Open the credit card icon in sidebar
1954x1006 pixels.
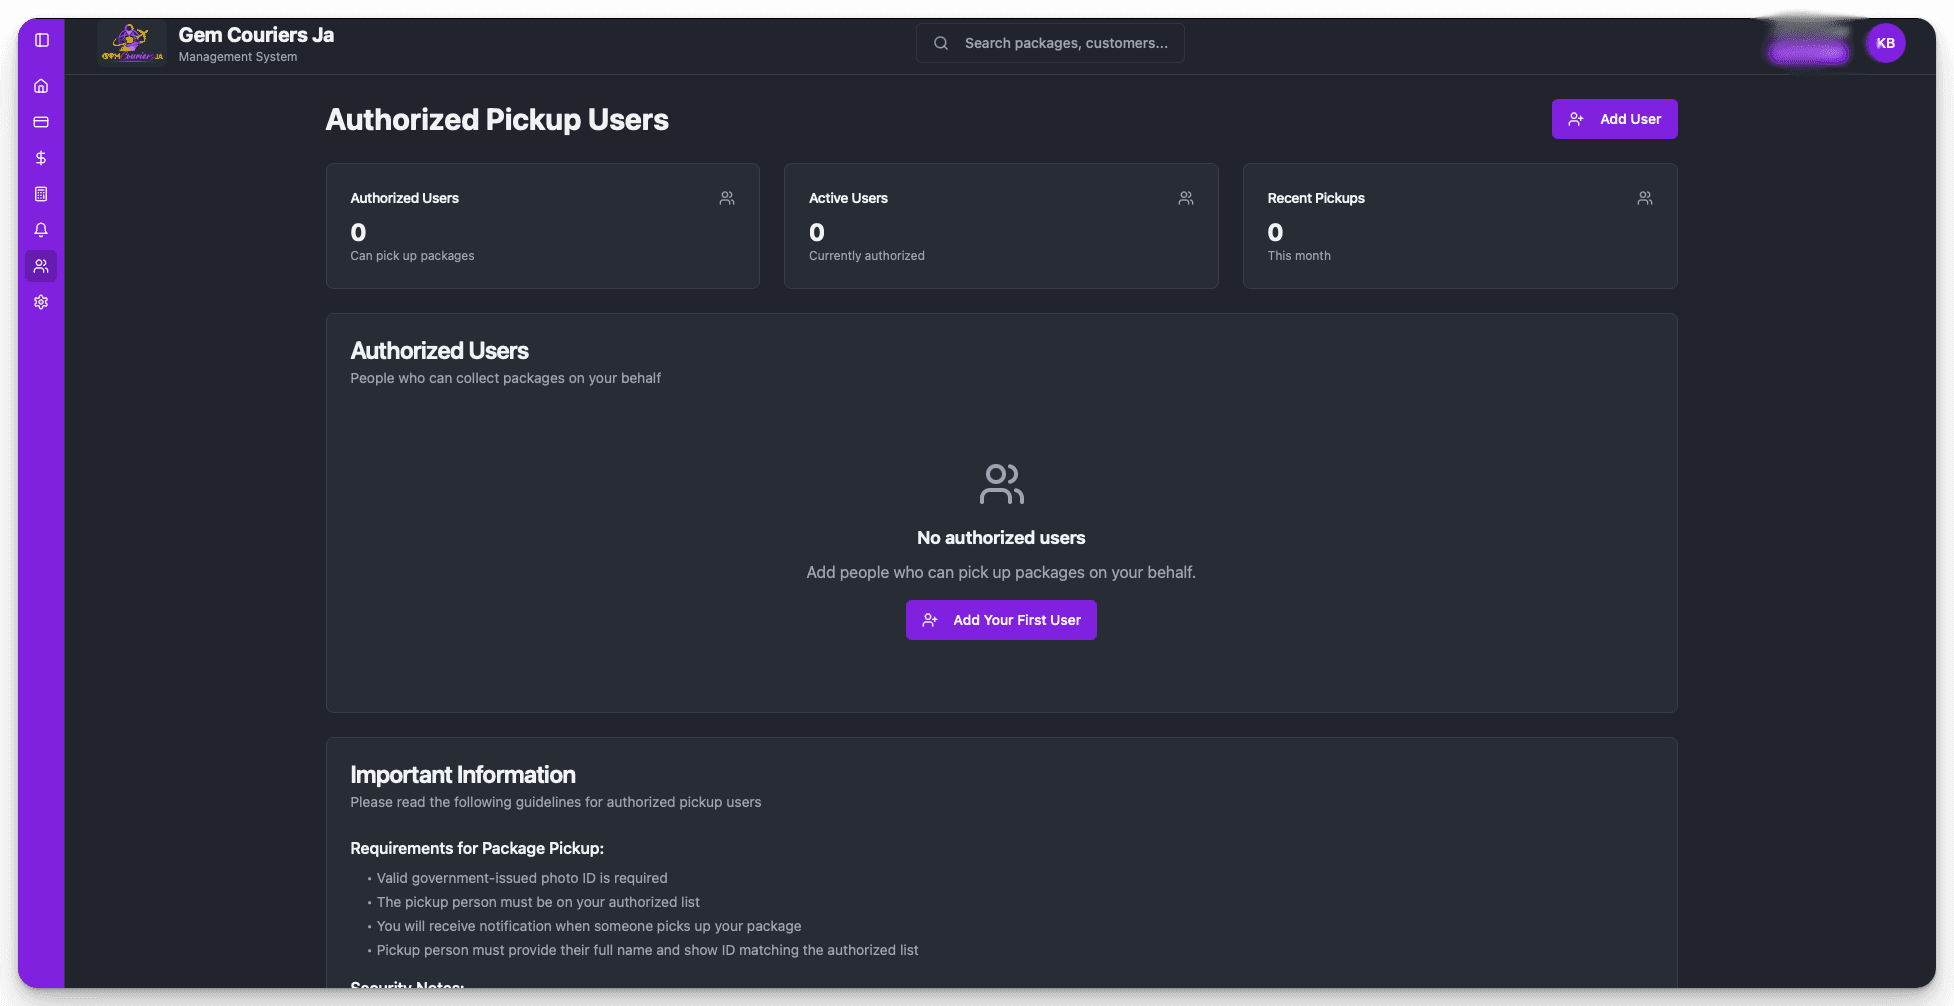[41, 122]
